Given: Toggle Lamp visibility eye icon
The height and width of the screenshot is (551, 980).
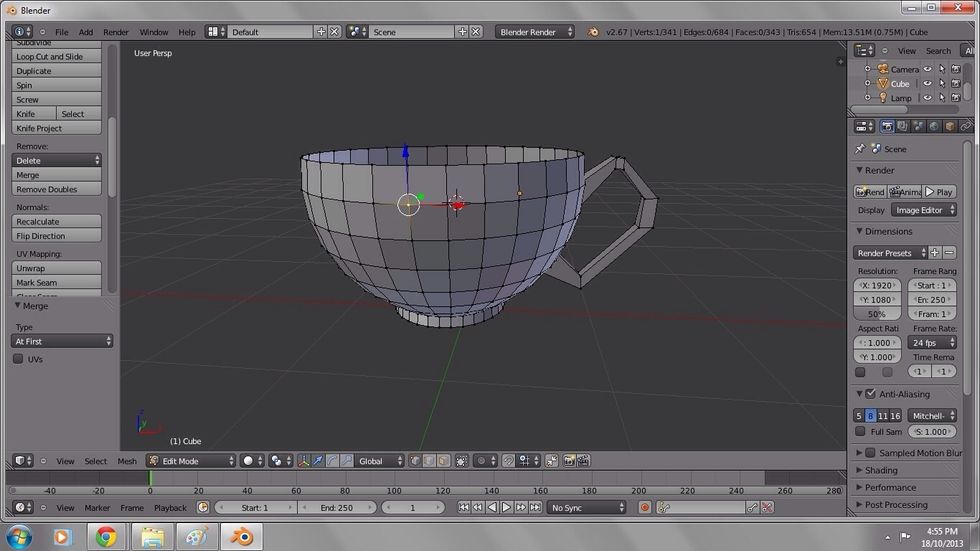Looking at the screenshot, I should pos(928,98).
